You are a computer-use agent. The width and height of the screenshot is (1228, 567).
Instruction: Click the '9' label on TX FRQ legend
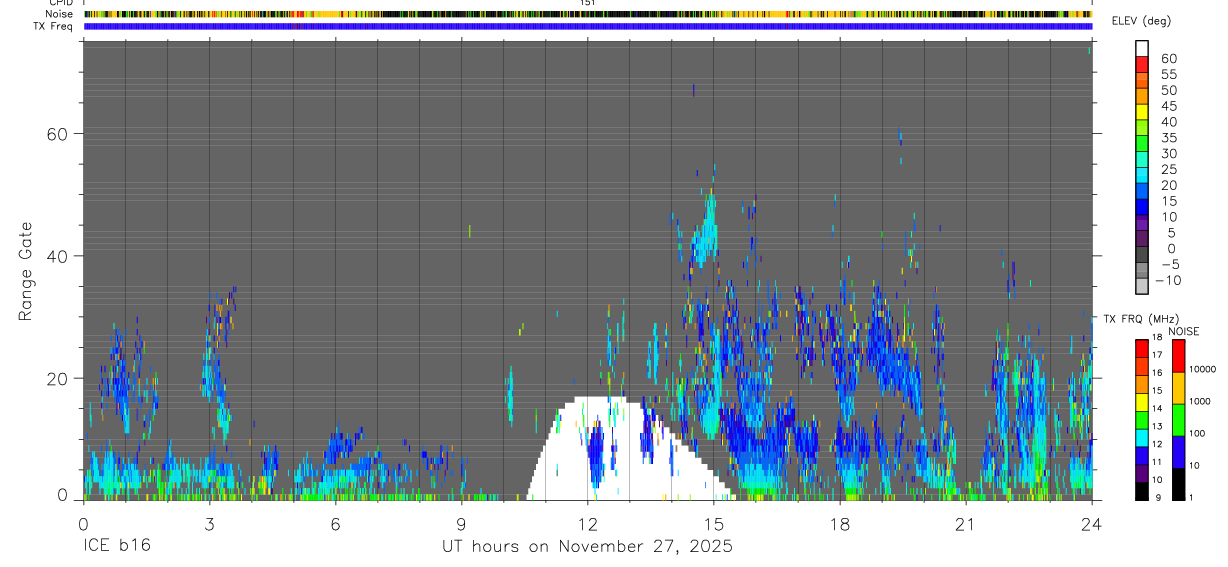(x=1156, y=498)
